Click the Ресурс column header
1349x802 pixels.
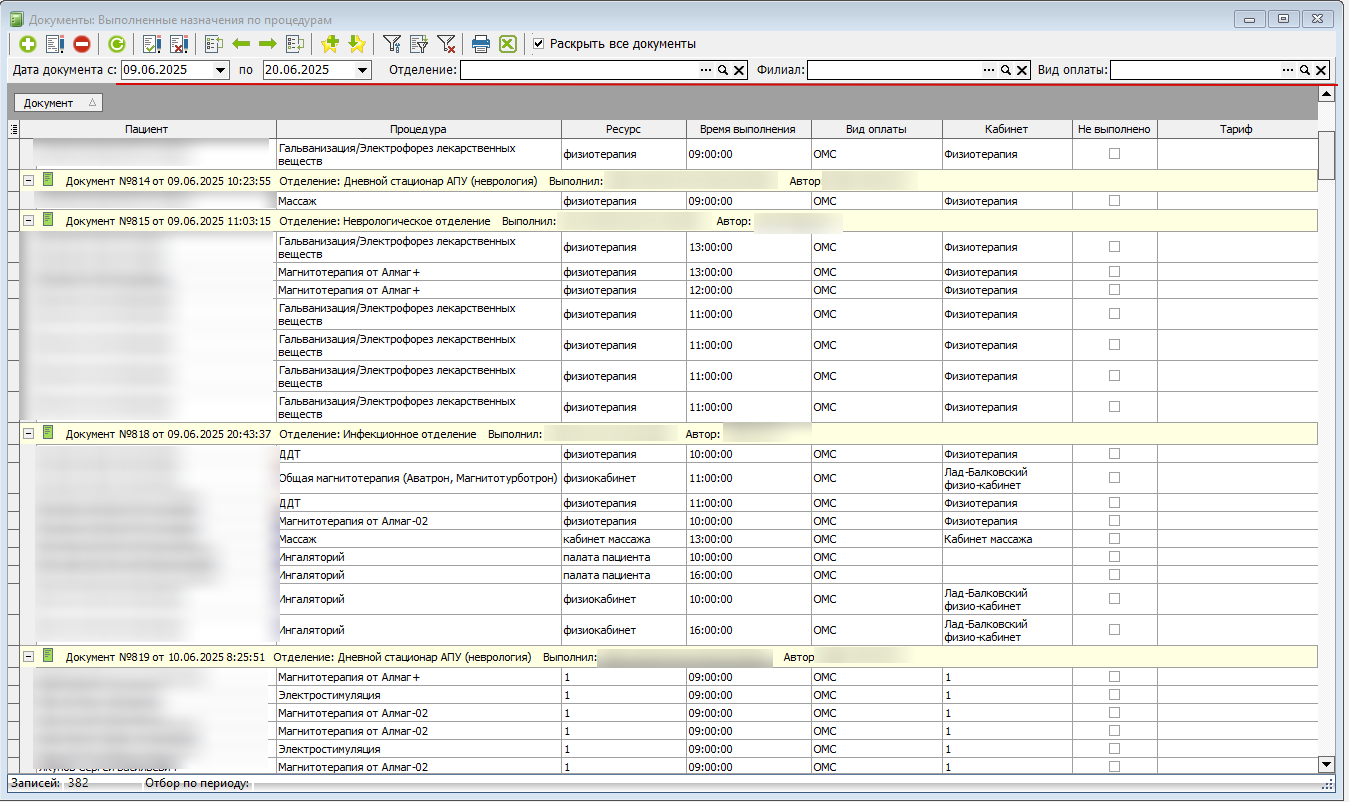coord(623,129)
